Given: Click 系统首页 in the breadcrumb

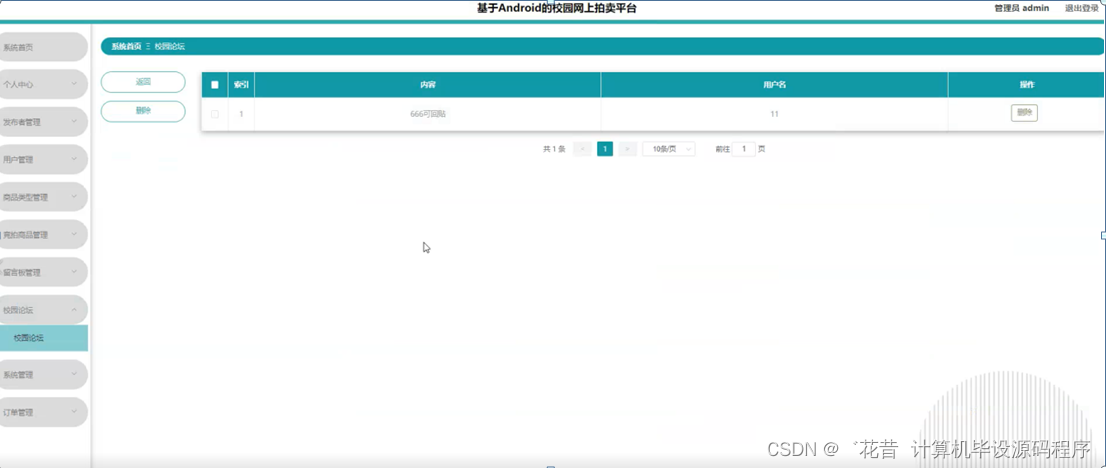Looking at the screenshot, I should click(x=126, y=47).
